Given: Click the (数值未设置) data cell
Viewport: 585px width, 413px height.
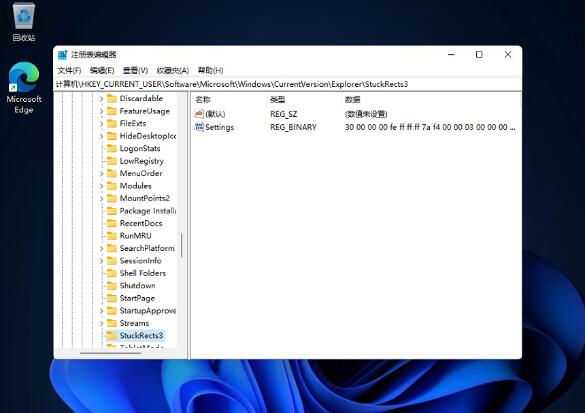Looking at the screenshot, I should [x=366, y=114].
